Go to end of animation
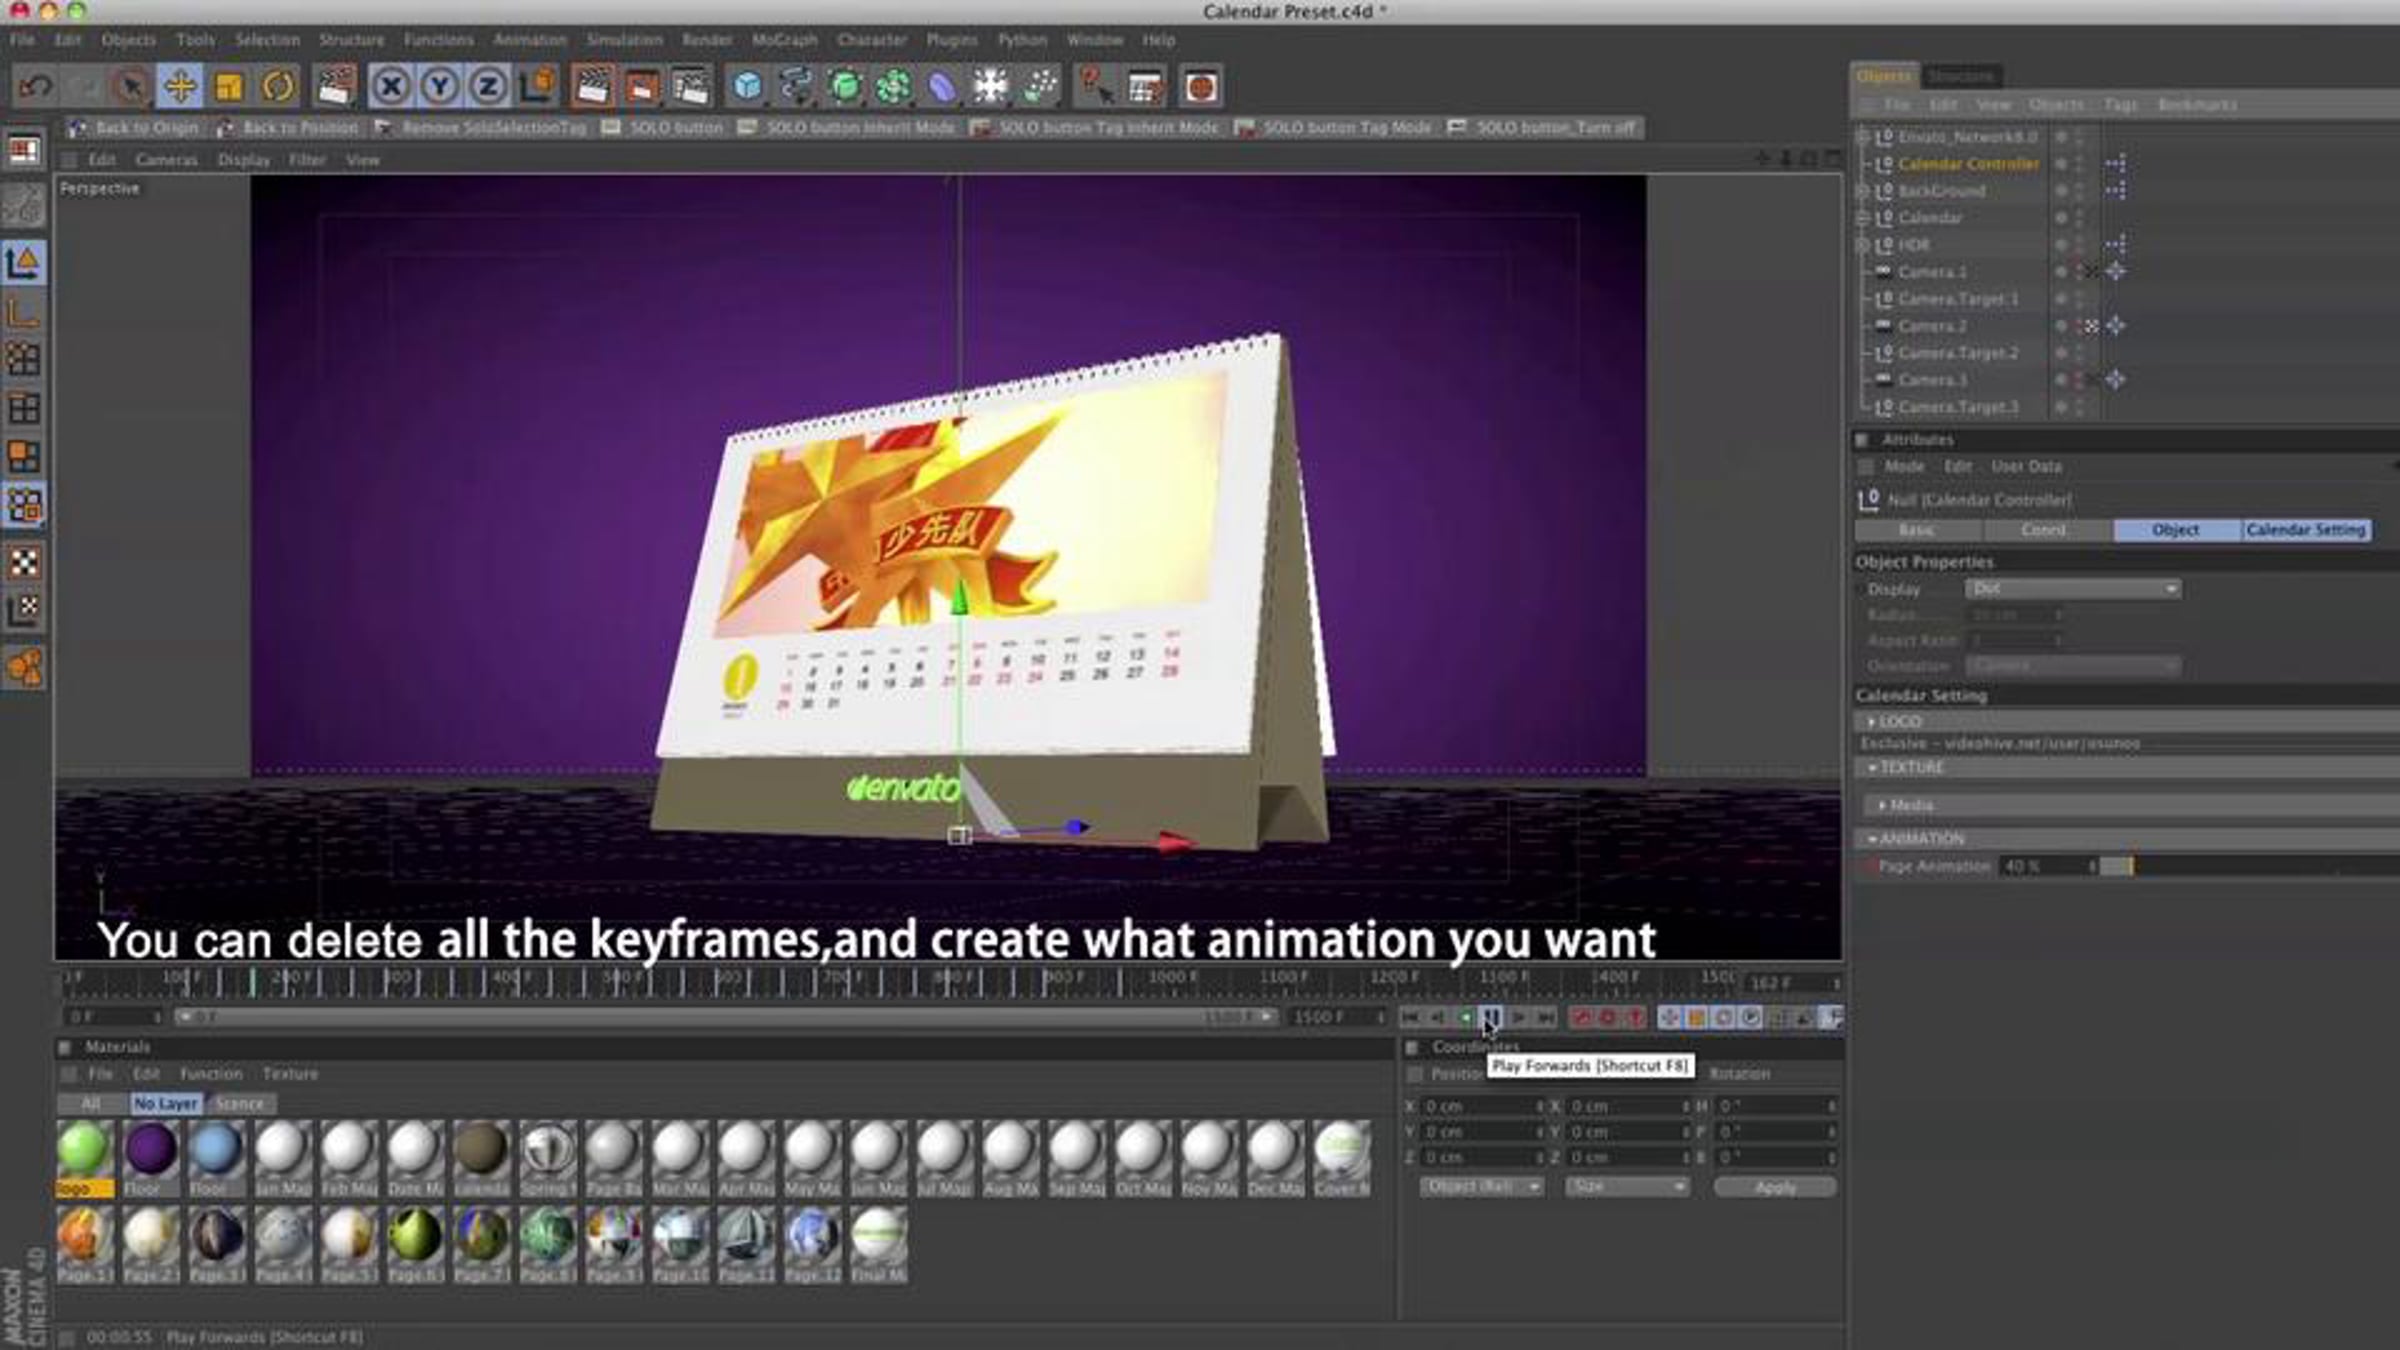The height and width of the screenshot is (1350, 2400). (x=1546, y=1018)
